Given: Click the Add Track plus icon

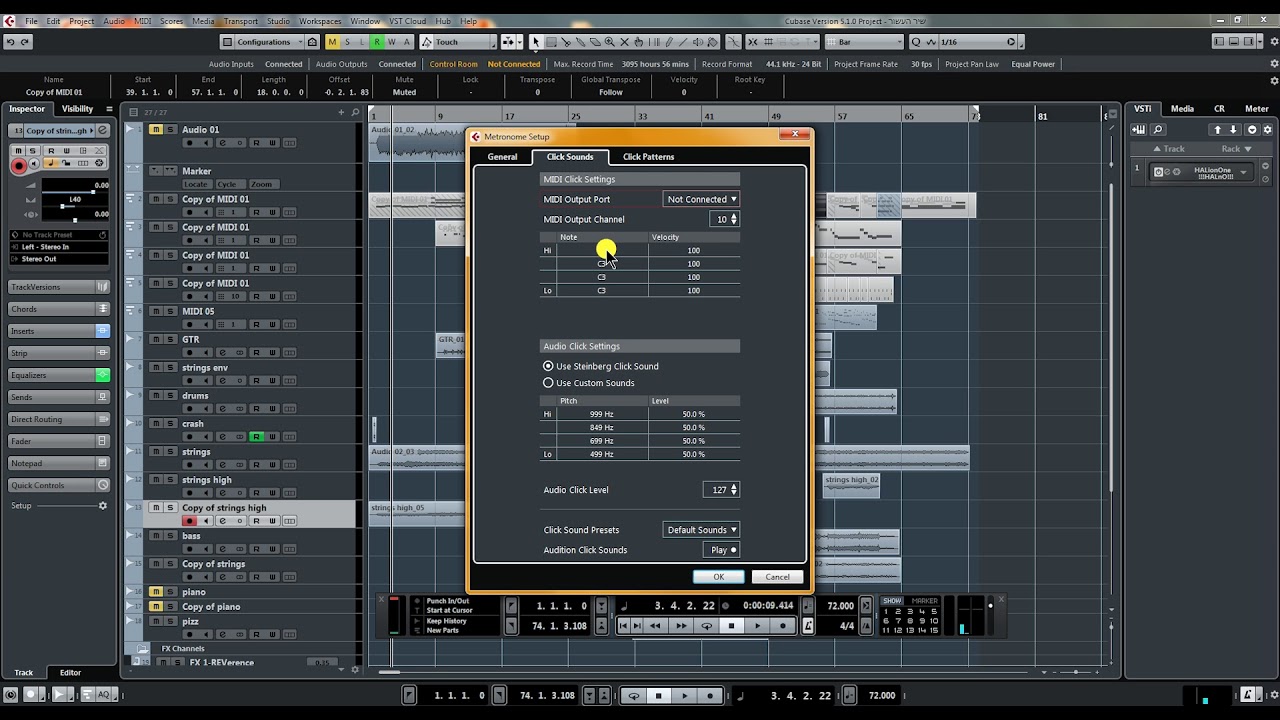Looking at the screenshot, I should (x=341, y=112).
